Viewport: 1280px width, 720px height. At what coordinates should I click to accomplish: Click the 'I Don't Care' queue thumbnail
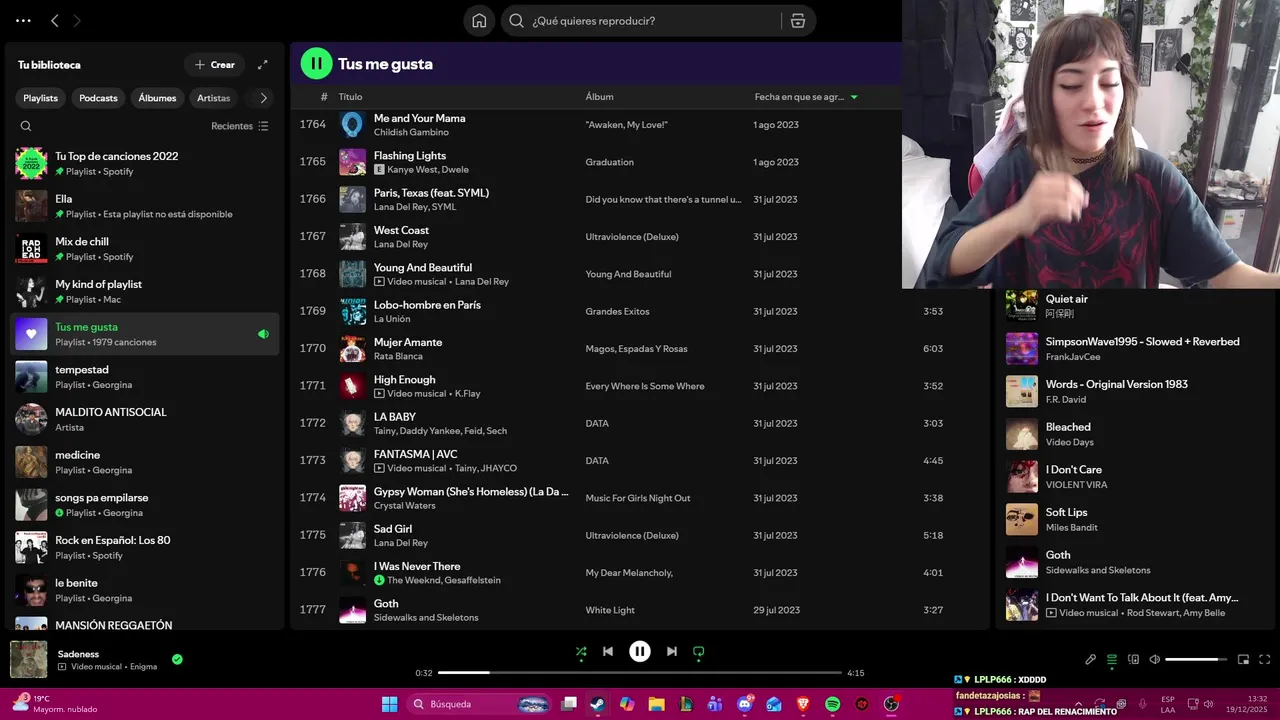(x=1022, y=477)
